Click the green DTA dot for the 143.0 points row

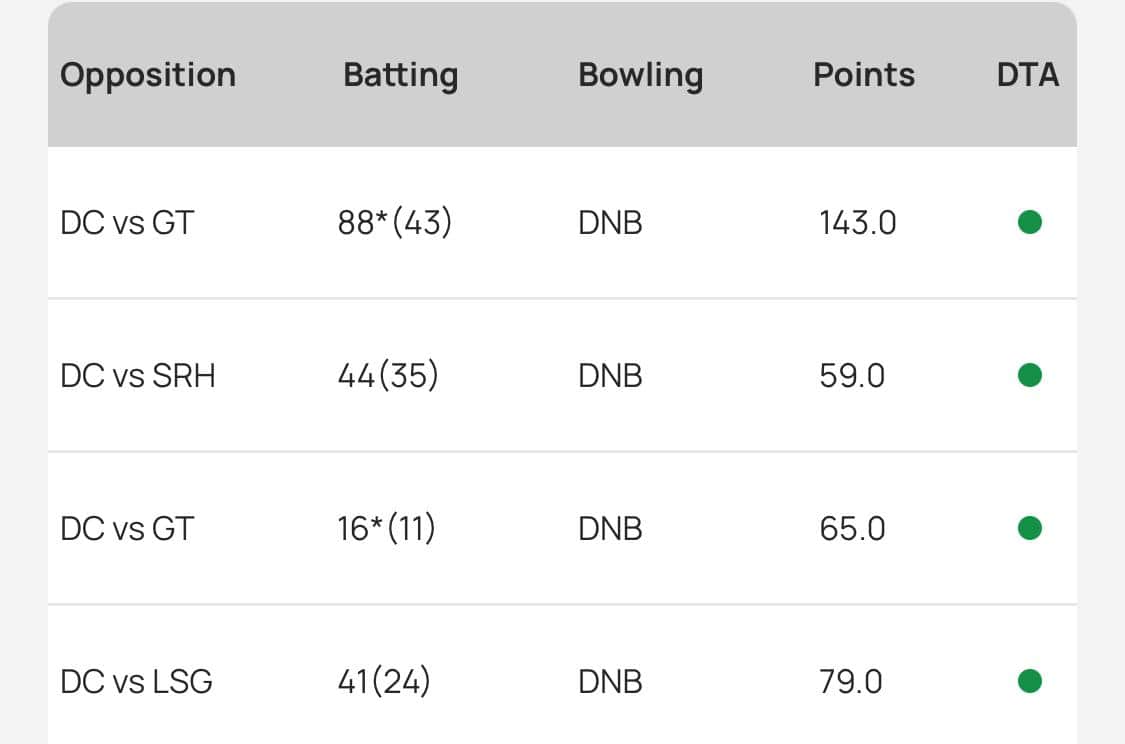click(x=1029, y=222)
